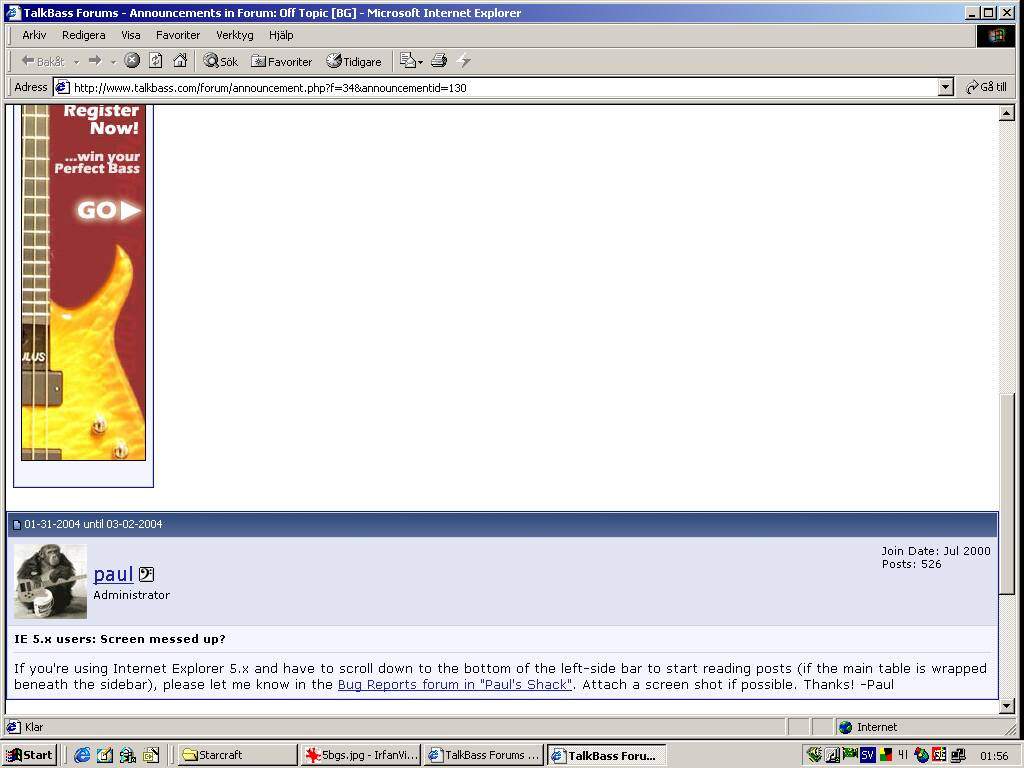Switch to 5bgs.jpg IrfanView taskbar button

pos(360,755)
